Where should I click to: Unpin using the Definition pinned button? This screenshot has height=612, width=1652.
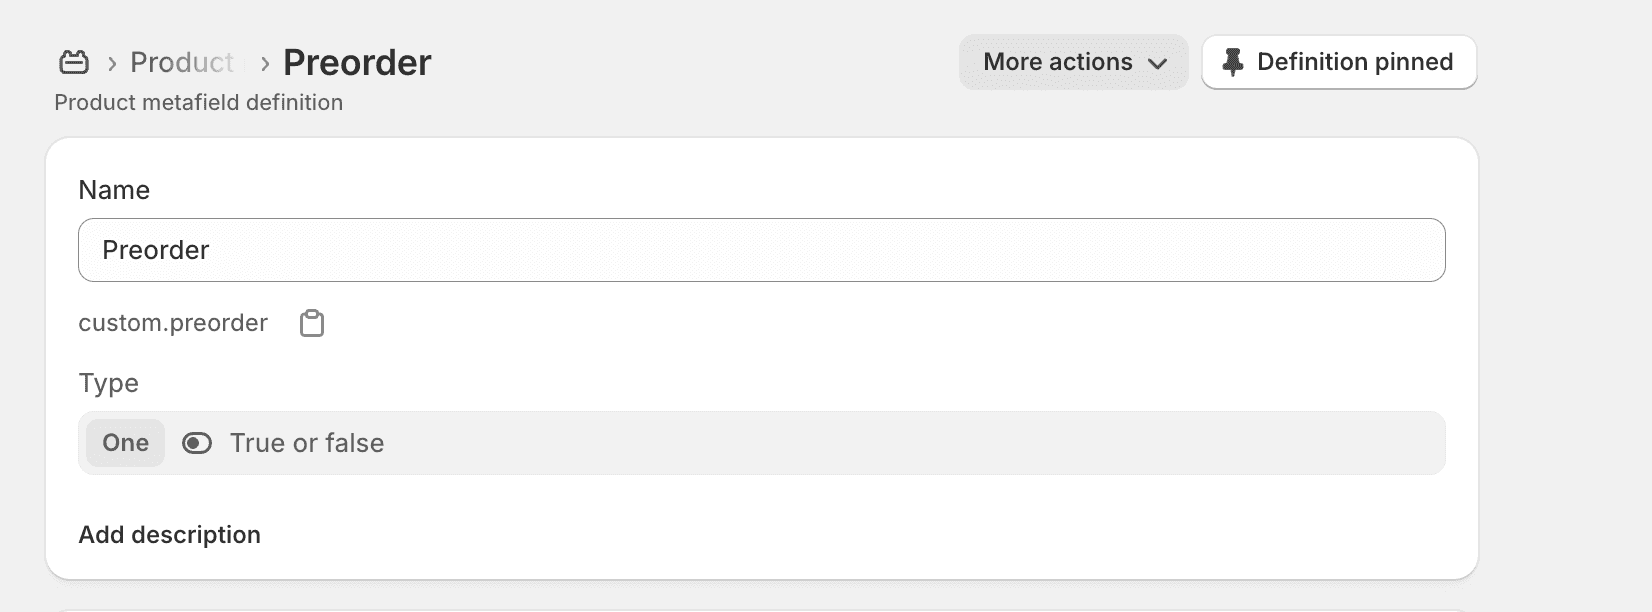[x=1339, y=62]
